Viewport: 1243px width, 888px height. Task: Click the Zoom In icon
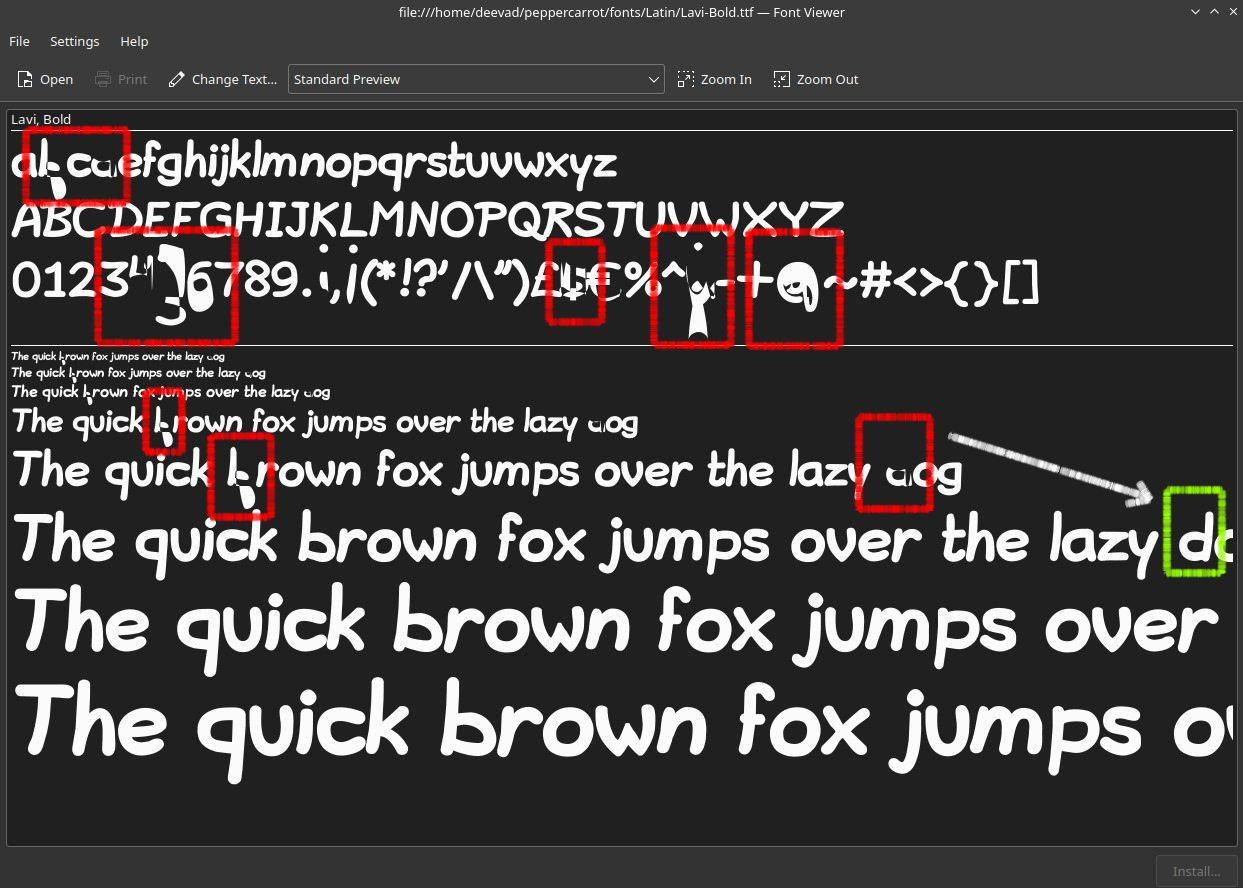[x=686, y=79]
